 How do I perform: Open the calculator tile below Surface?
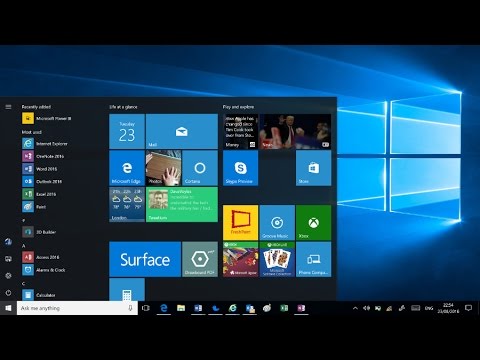pos(127,290)
